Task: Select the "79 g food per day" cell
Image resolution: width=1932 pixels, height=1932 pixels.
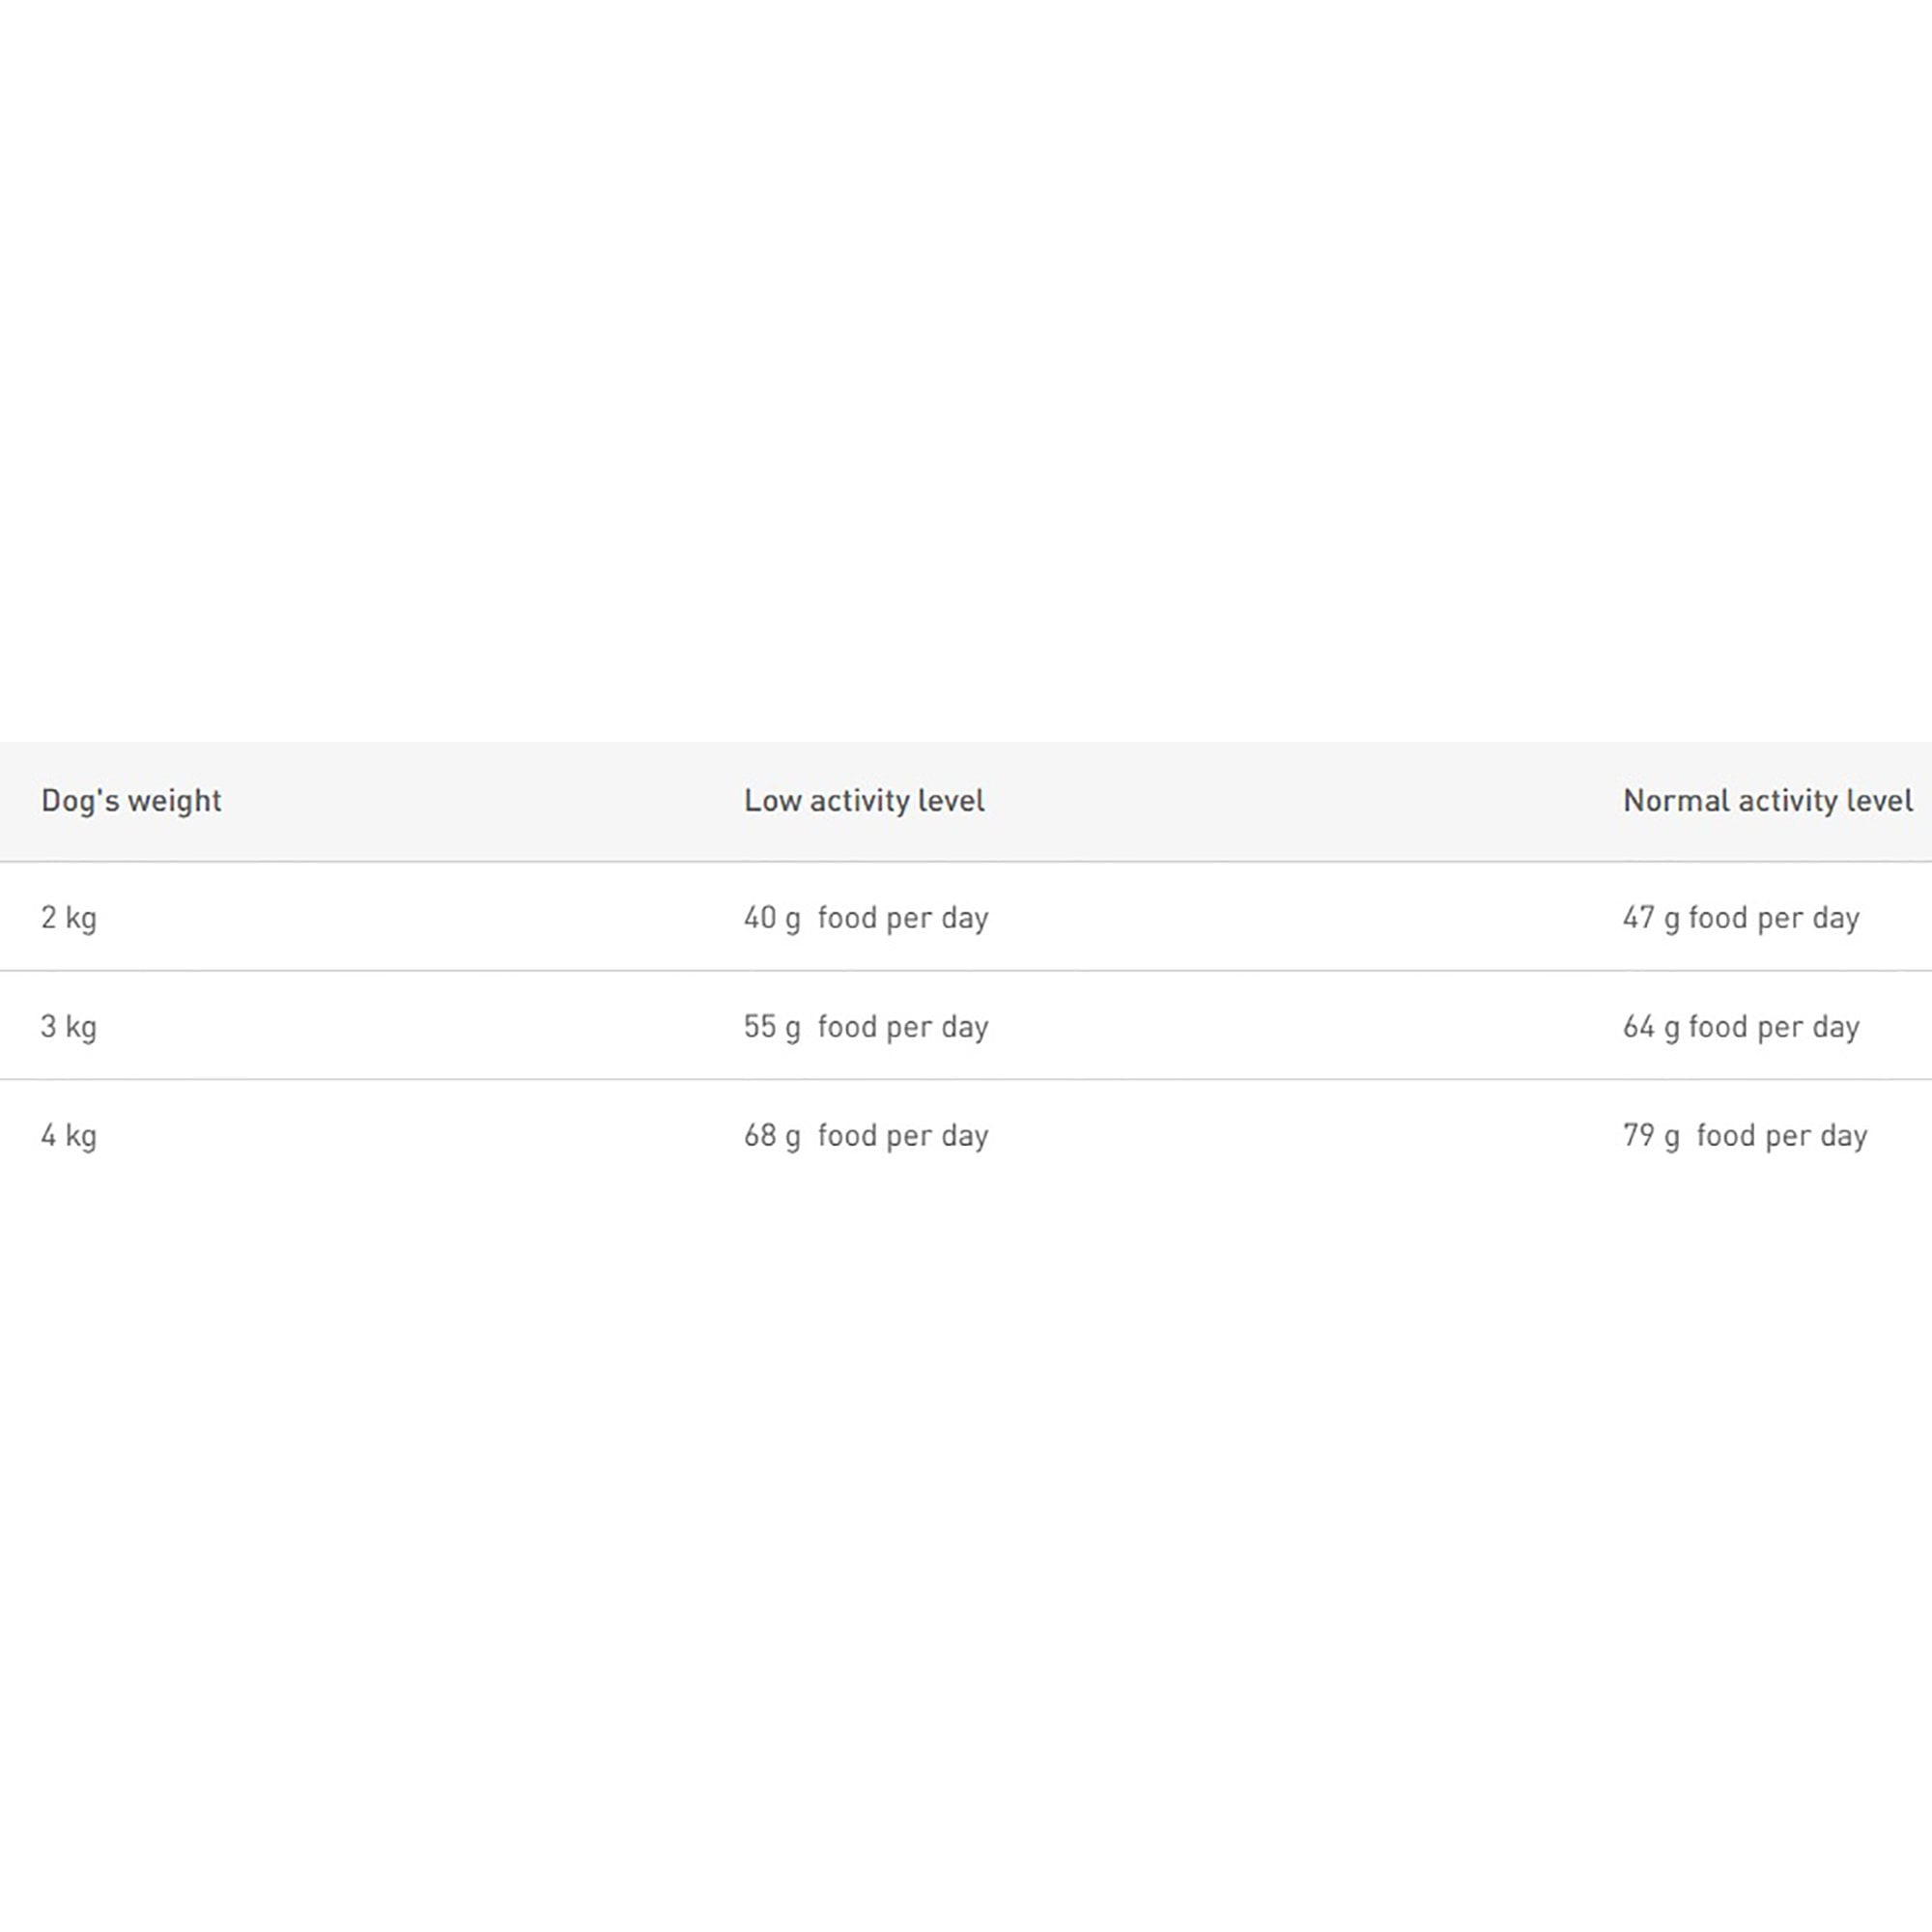Action: [x=1745, y=1136]
